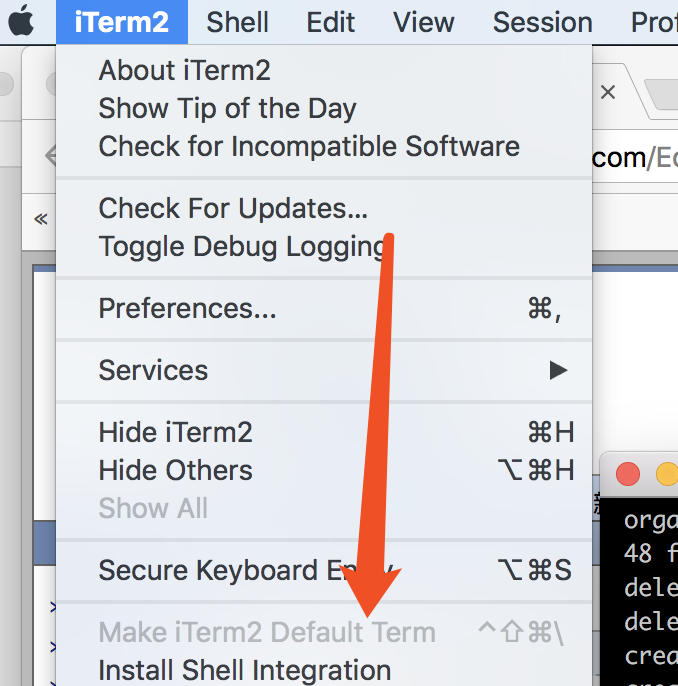Open the Shell menu
Viewport: 678px width, 686px height.
tap(238, 22)
